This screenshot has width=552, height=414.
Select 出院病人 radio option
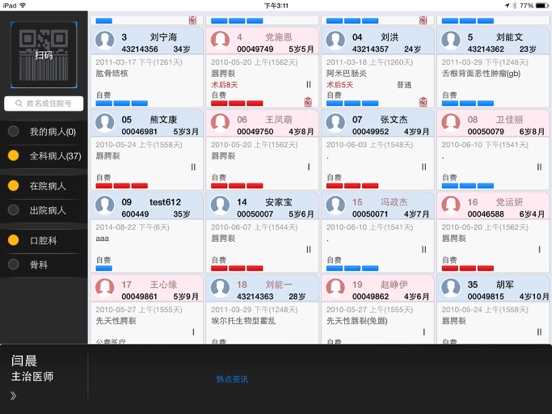(x=13, y=210)
